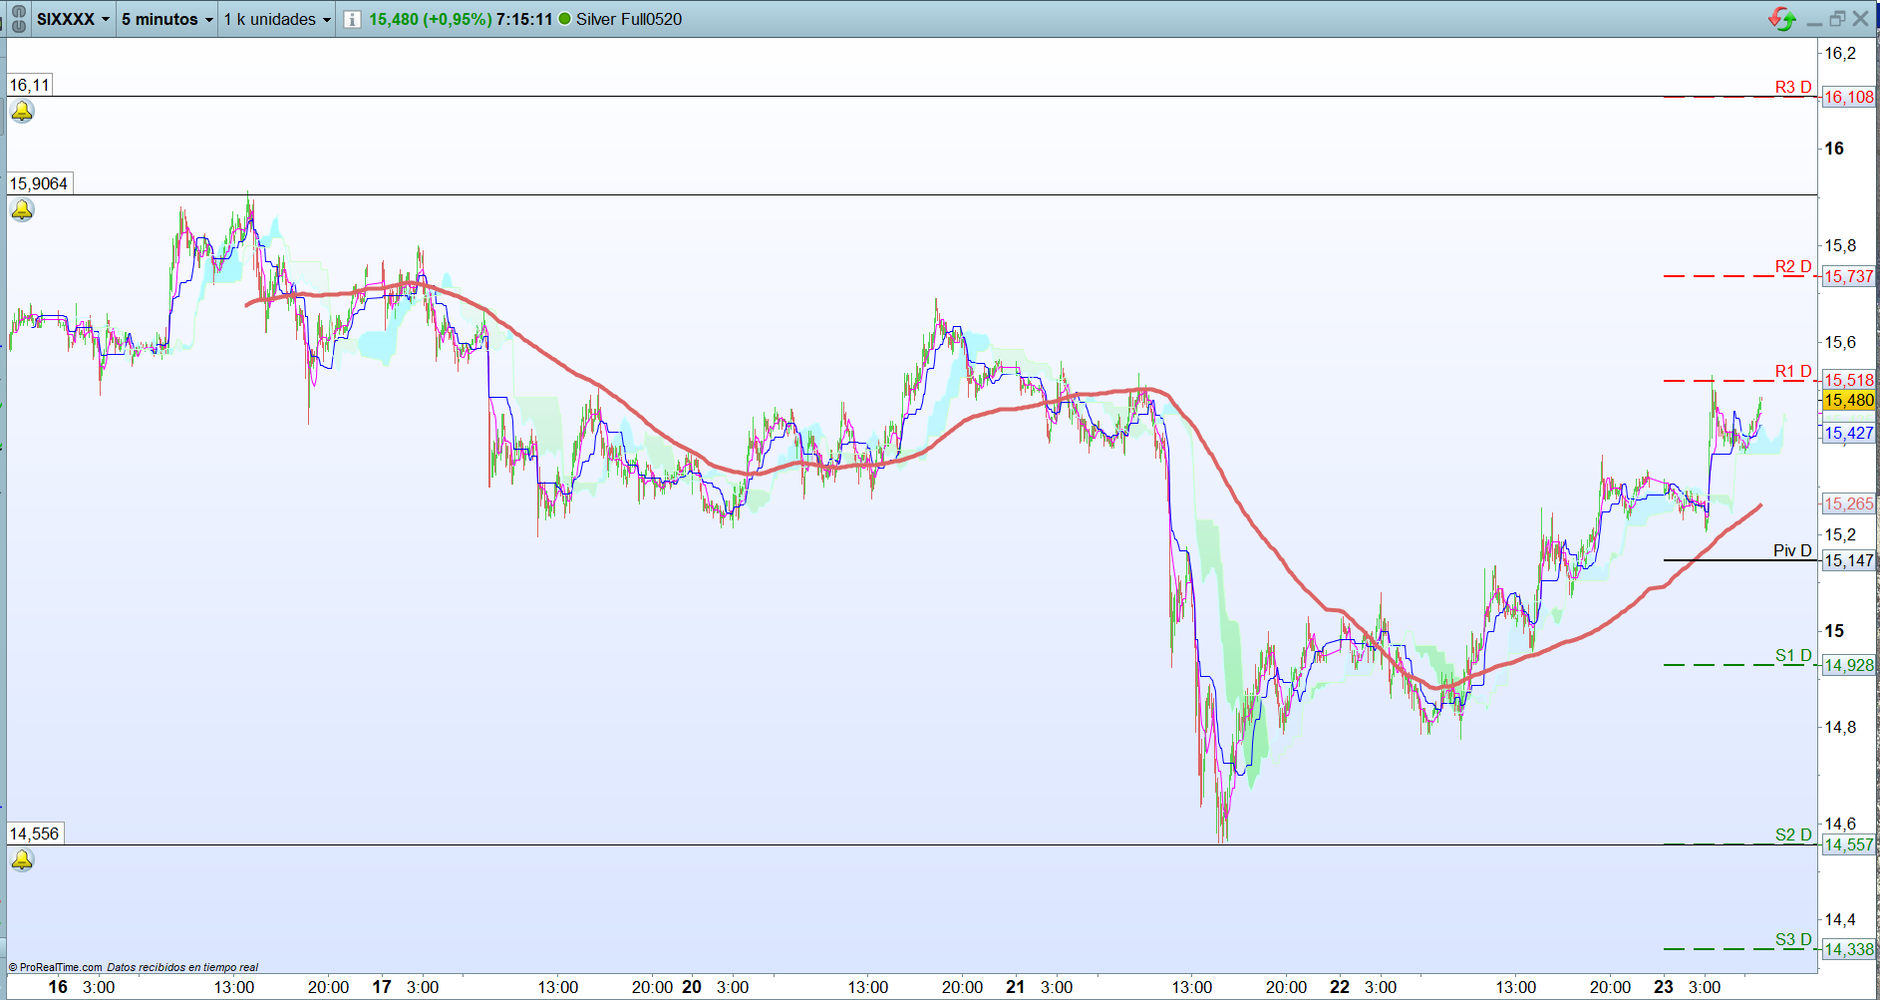This screenshot has height=1000, width=1880.
Task: Restore the chart window size
Action: (x=1837, y=19)
